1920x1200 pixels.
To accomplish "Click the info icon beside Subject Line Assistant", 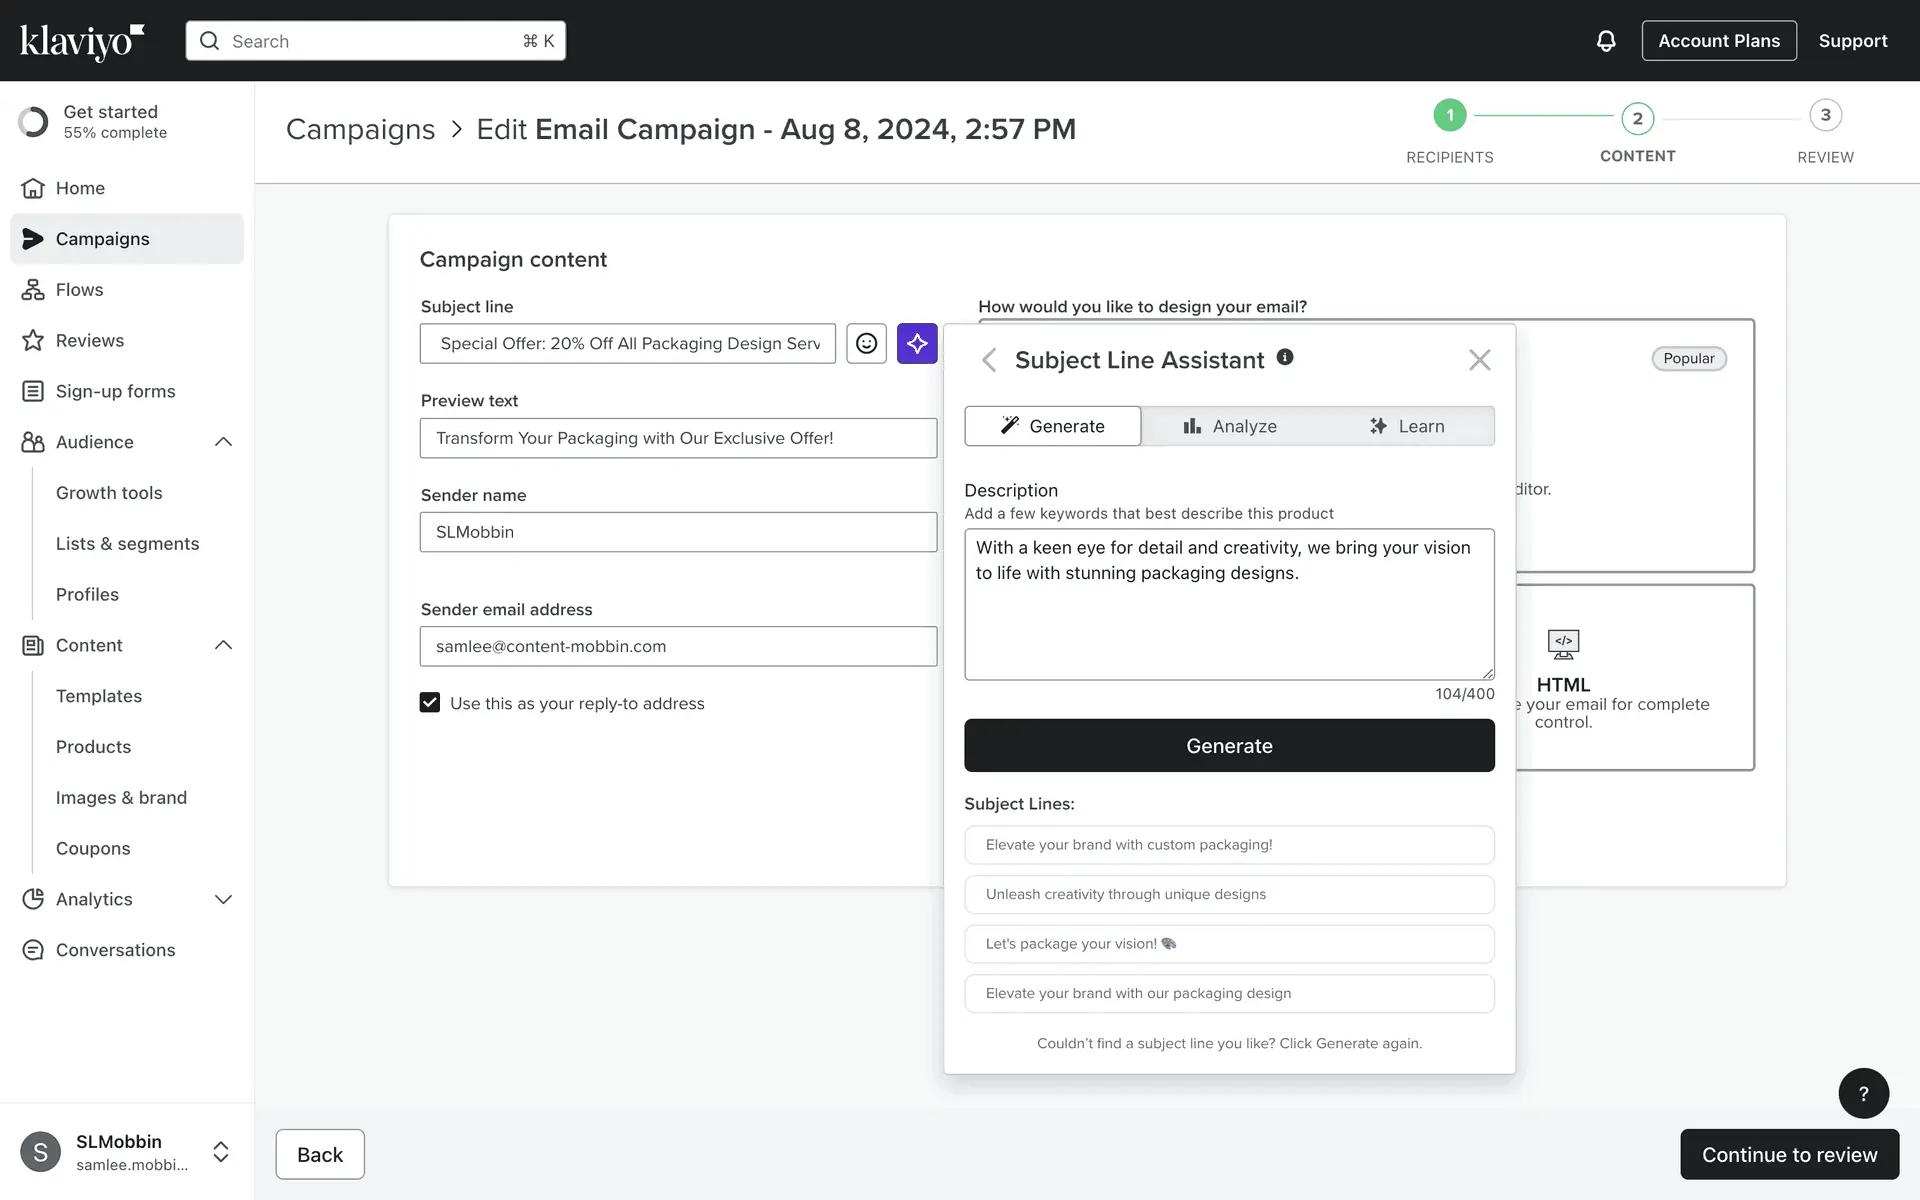I will click(1285, 357).
